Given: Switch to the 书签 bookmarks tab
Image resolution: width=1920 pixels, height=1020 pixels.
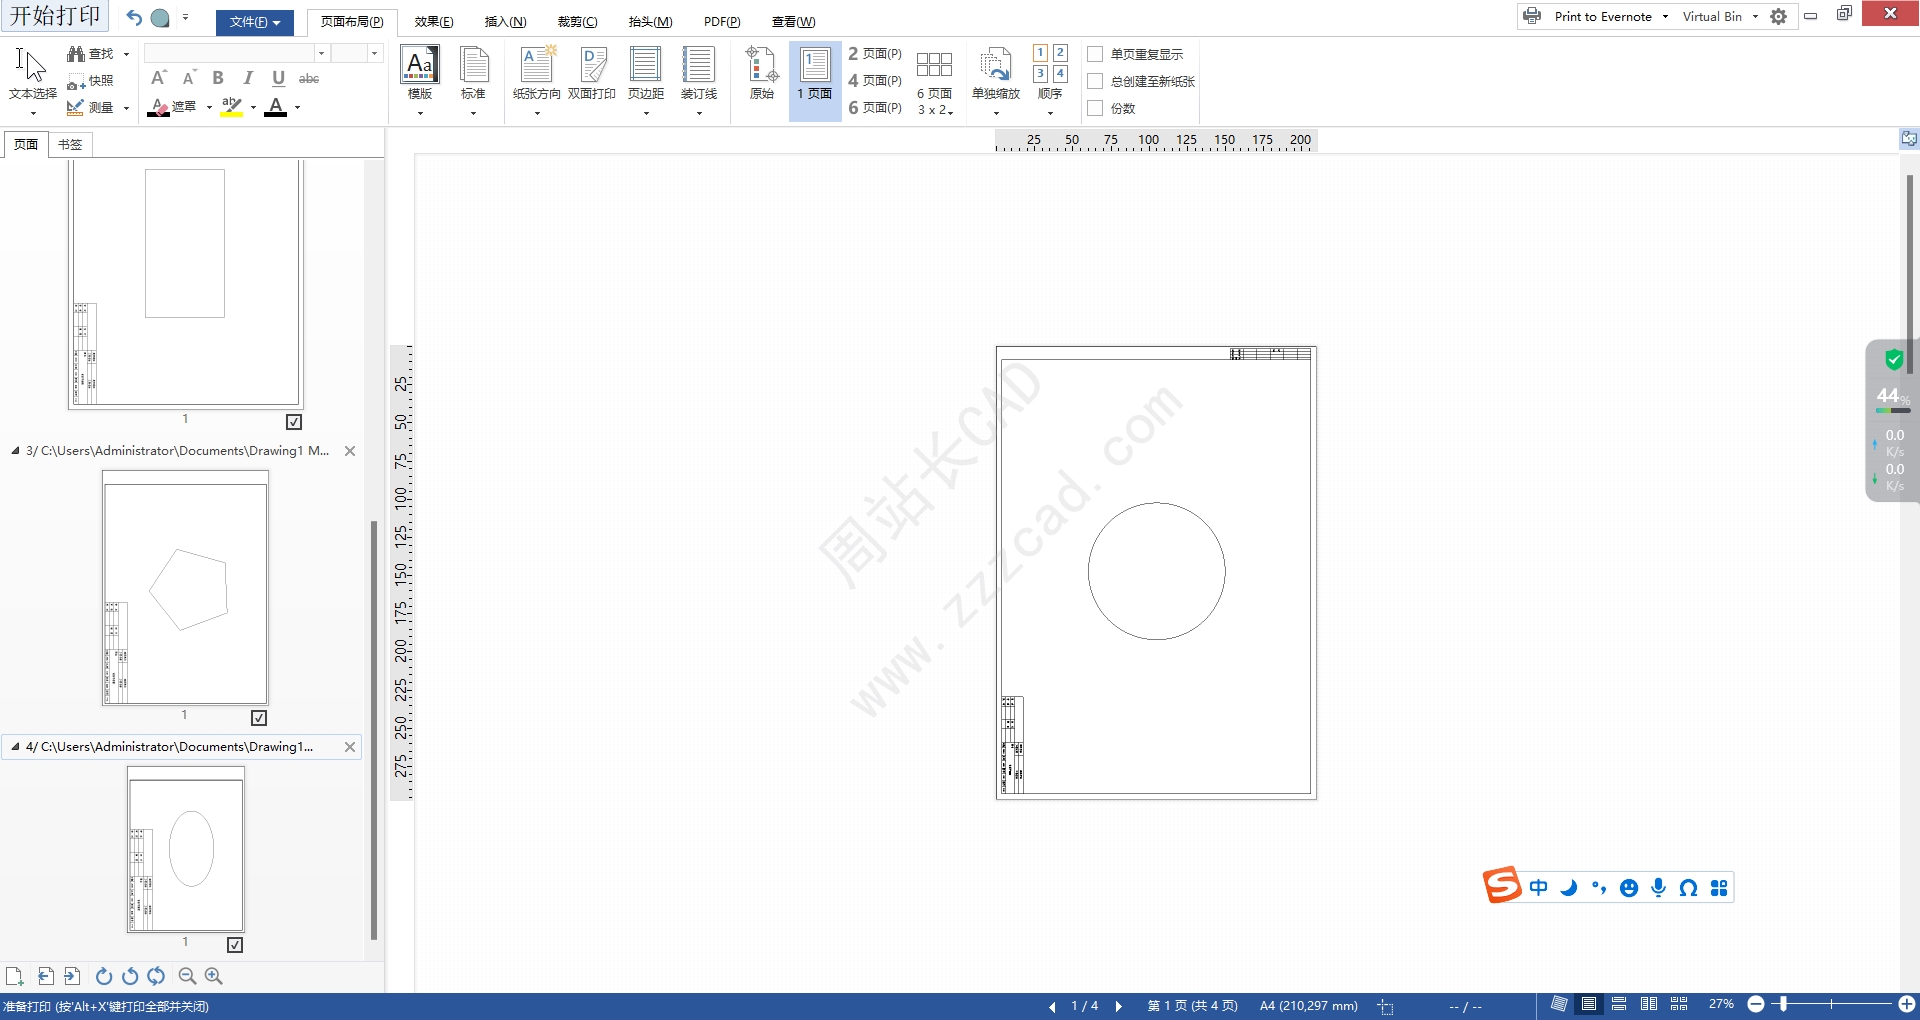Looking at the screenshot, I should 70,145.
